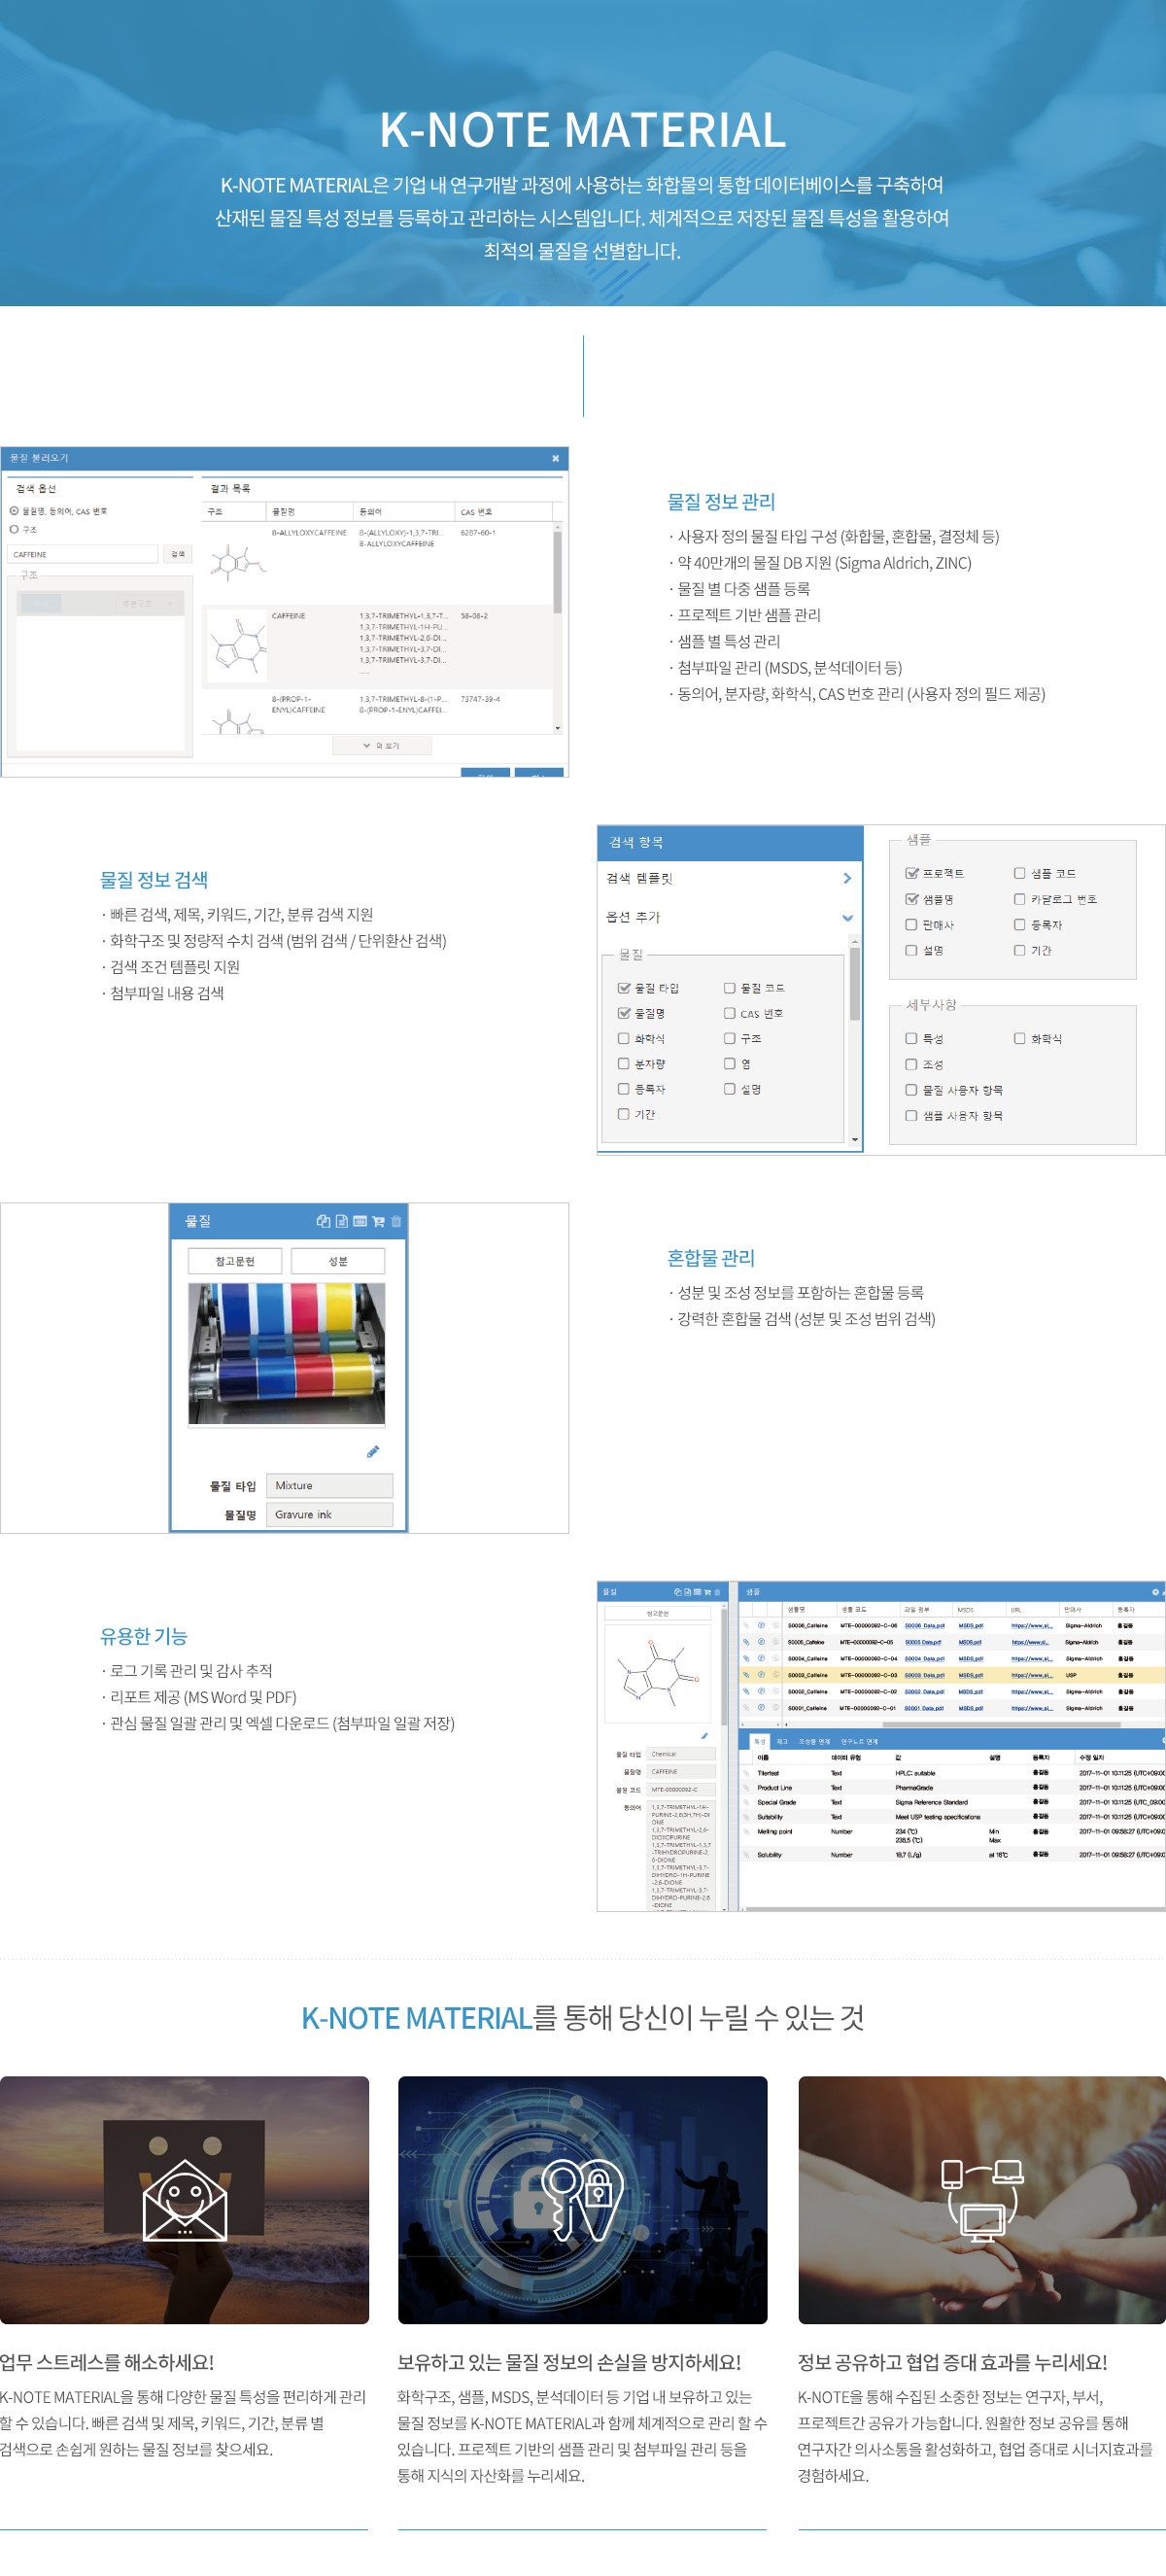Click the 참고문헌 button above caffeine structure
This screenshot has height=2576, width=1166.
657,1613
